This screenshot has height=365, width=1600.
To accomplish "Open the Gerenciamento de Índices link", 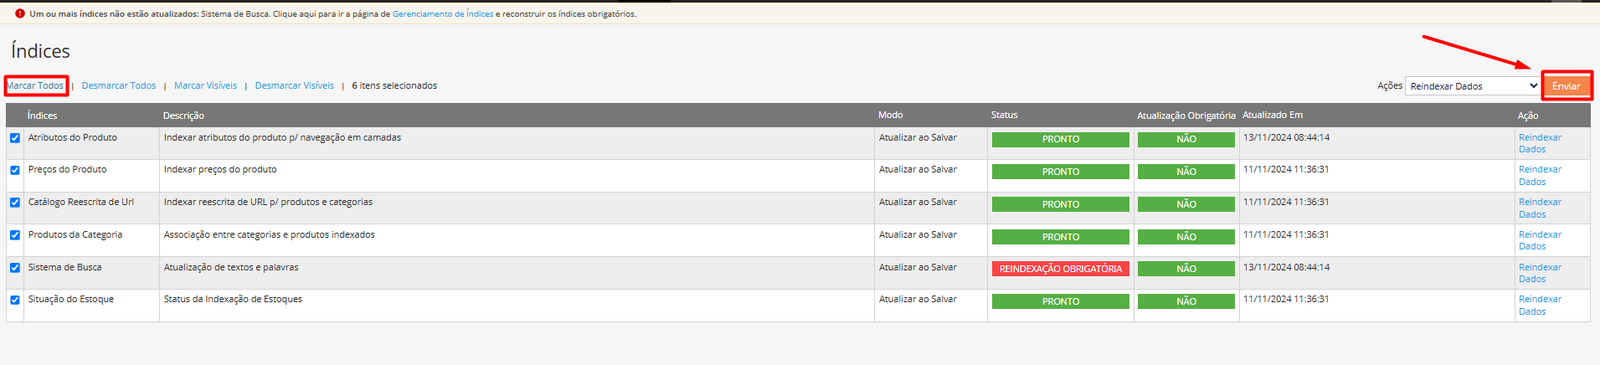I will (443, 14).
